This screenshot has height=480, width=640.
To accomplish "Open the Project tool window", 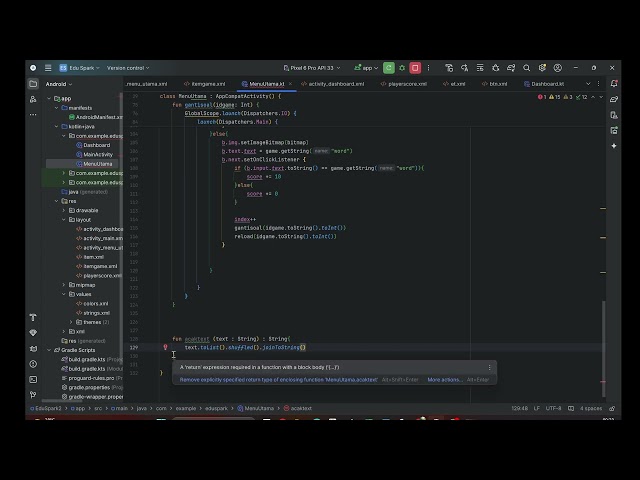I will [33, 84].
